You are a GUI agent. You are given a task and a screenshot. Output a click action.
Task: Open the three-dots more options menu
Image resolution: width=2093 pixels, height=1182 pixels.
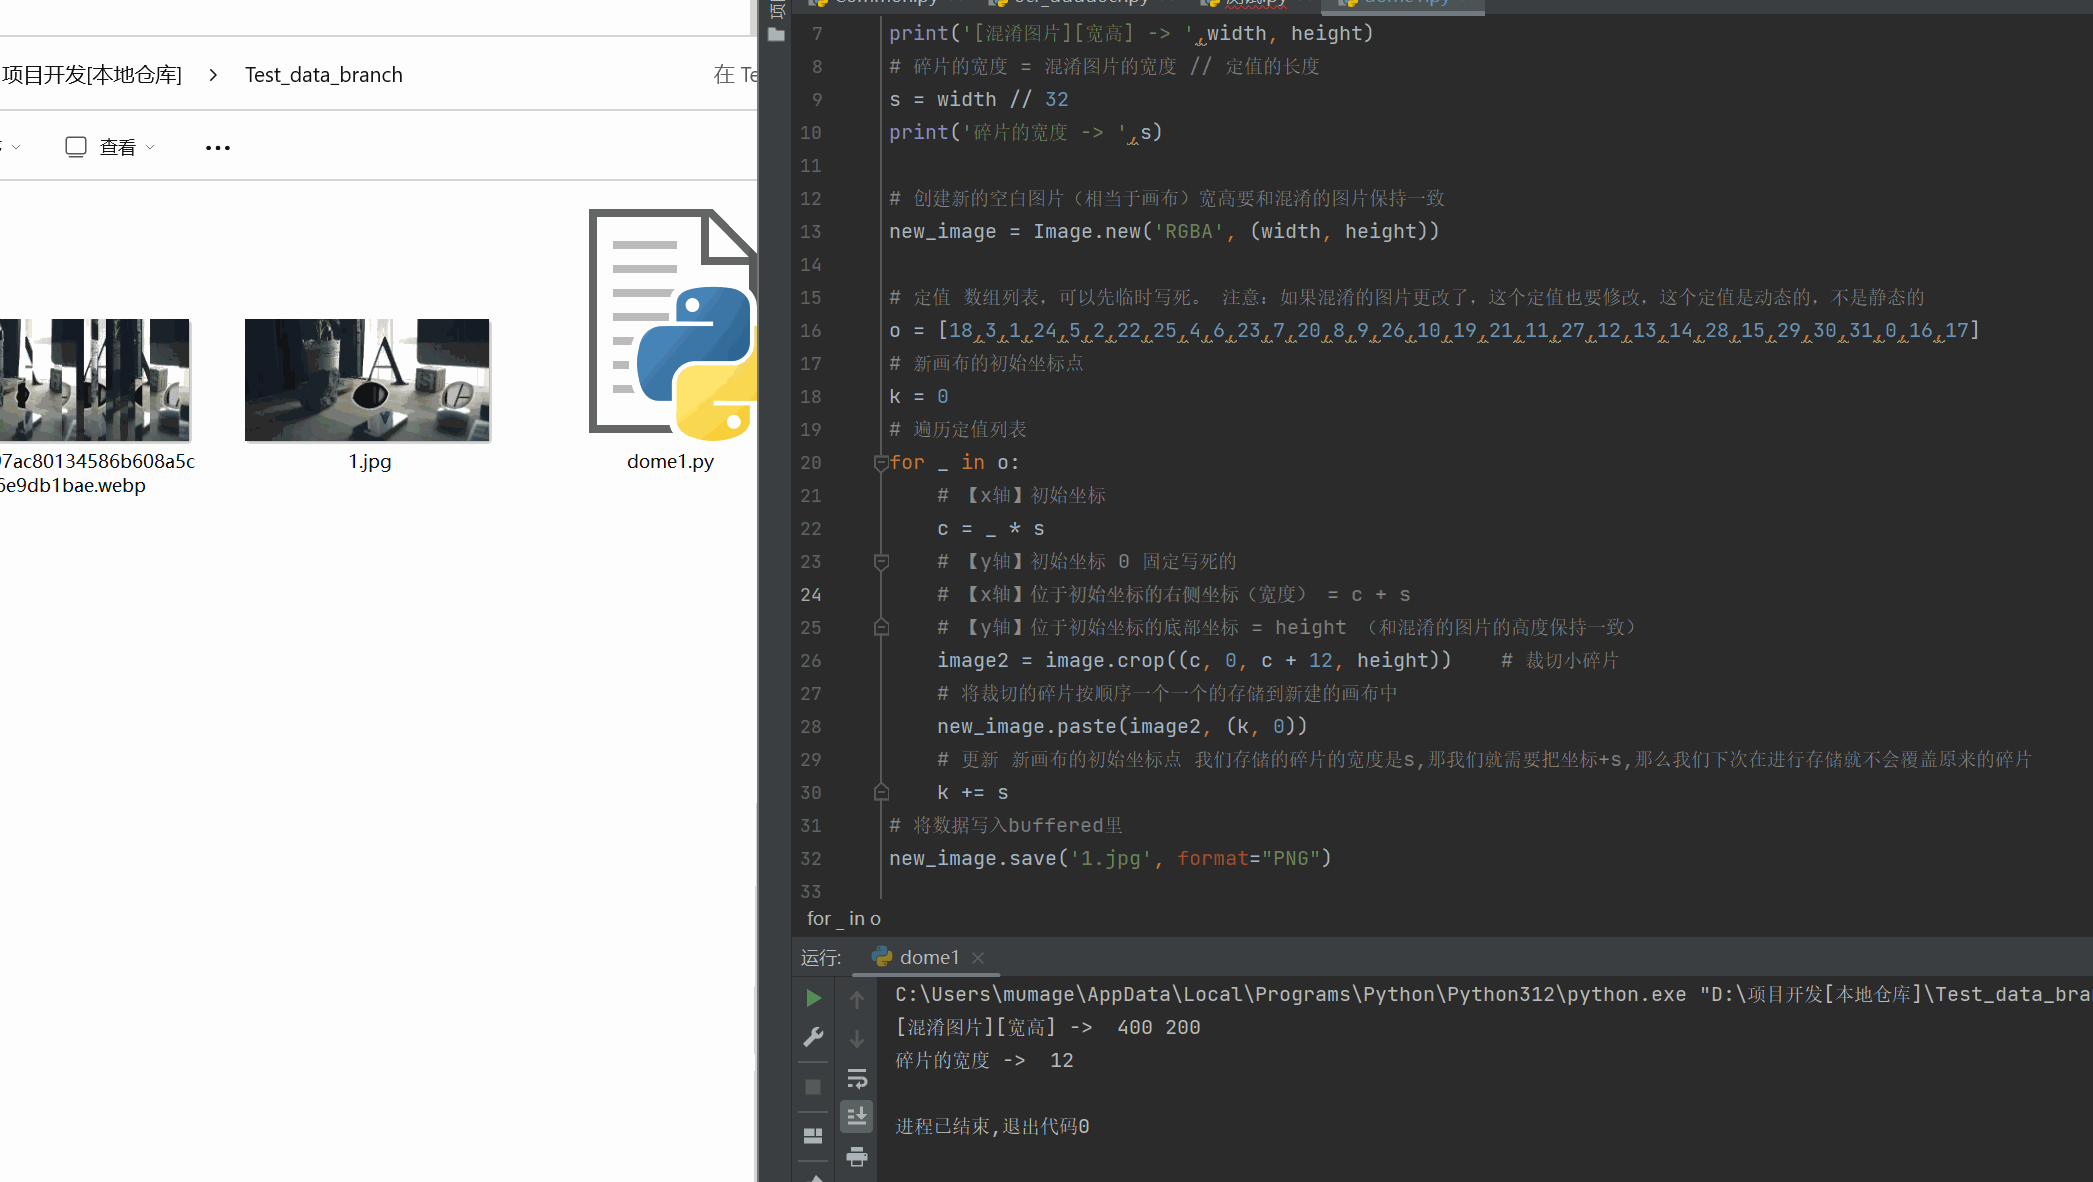pyautogui.click(x=218, y=147)
